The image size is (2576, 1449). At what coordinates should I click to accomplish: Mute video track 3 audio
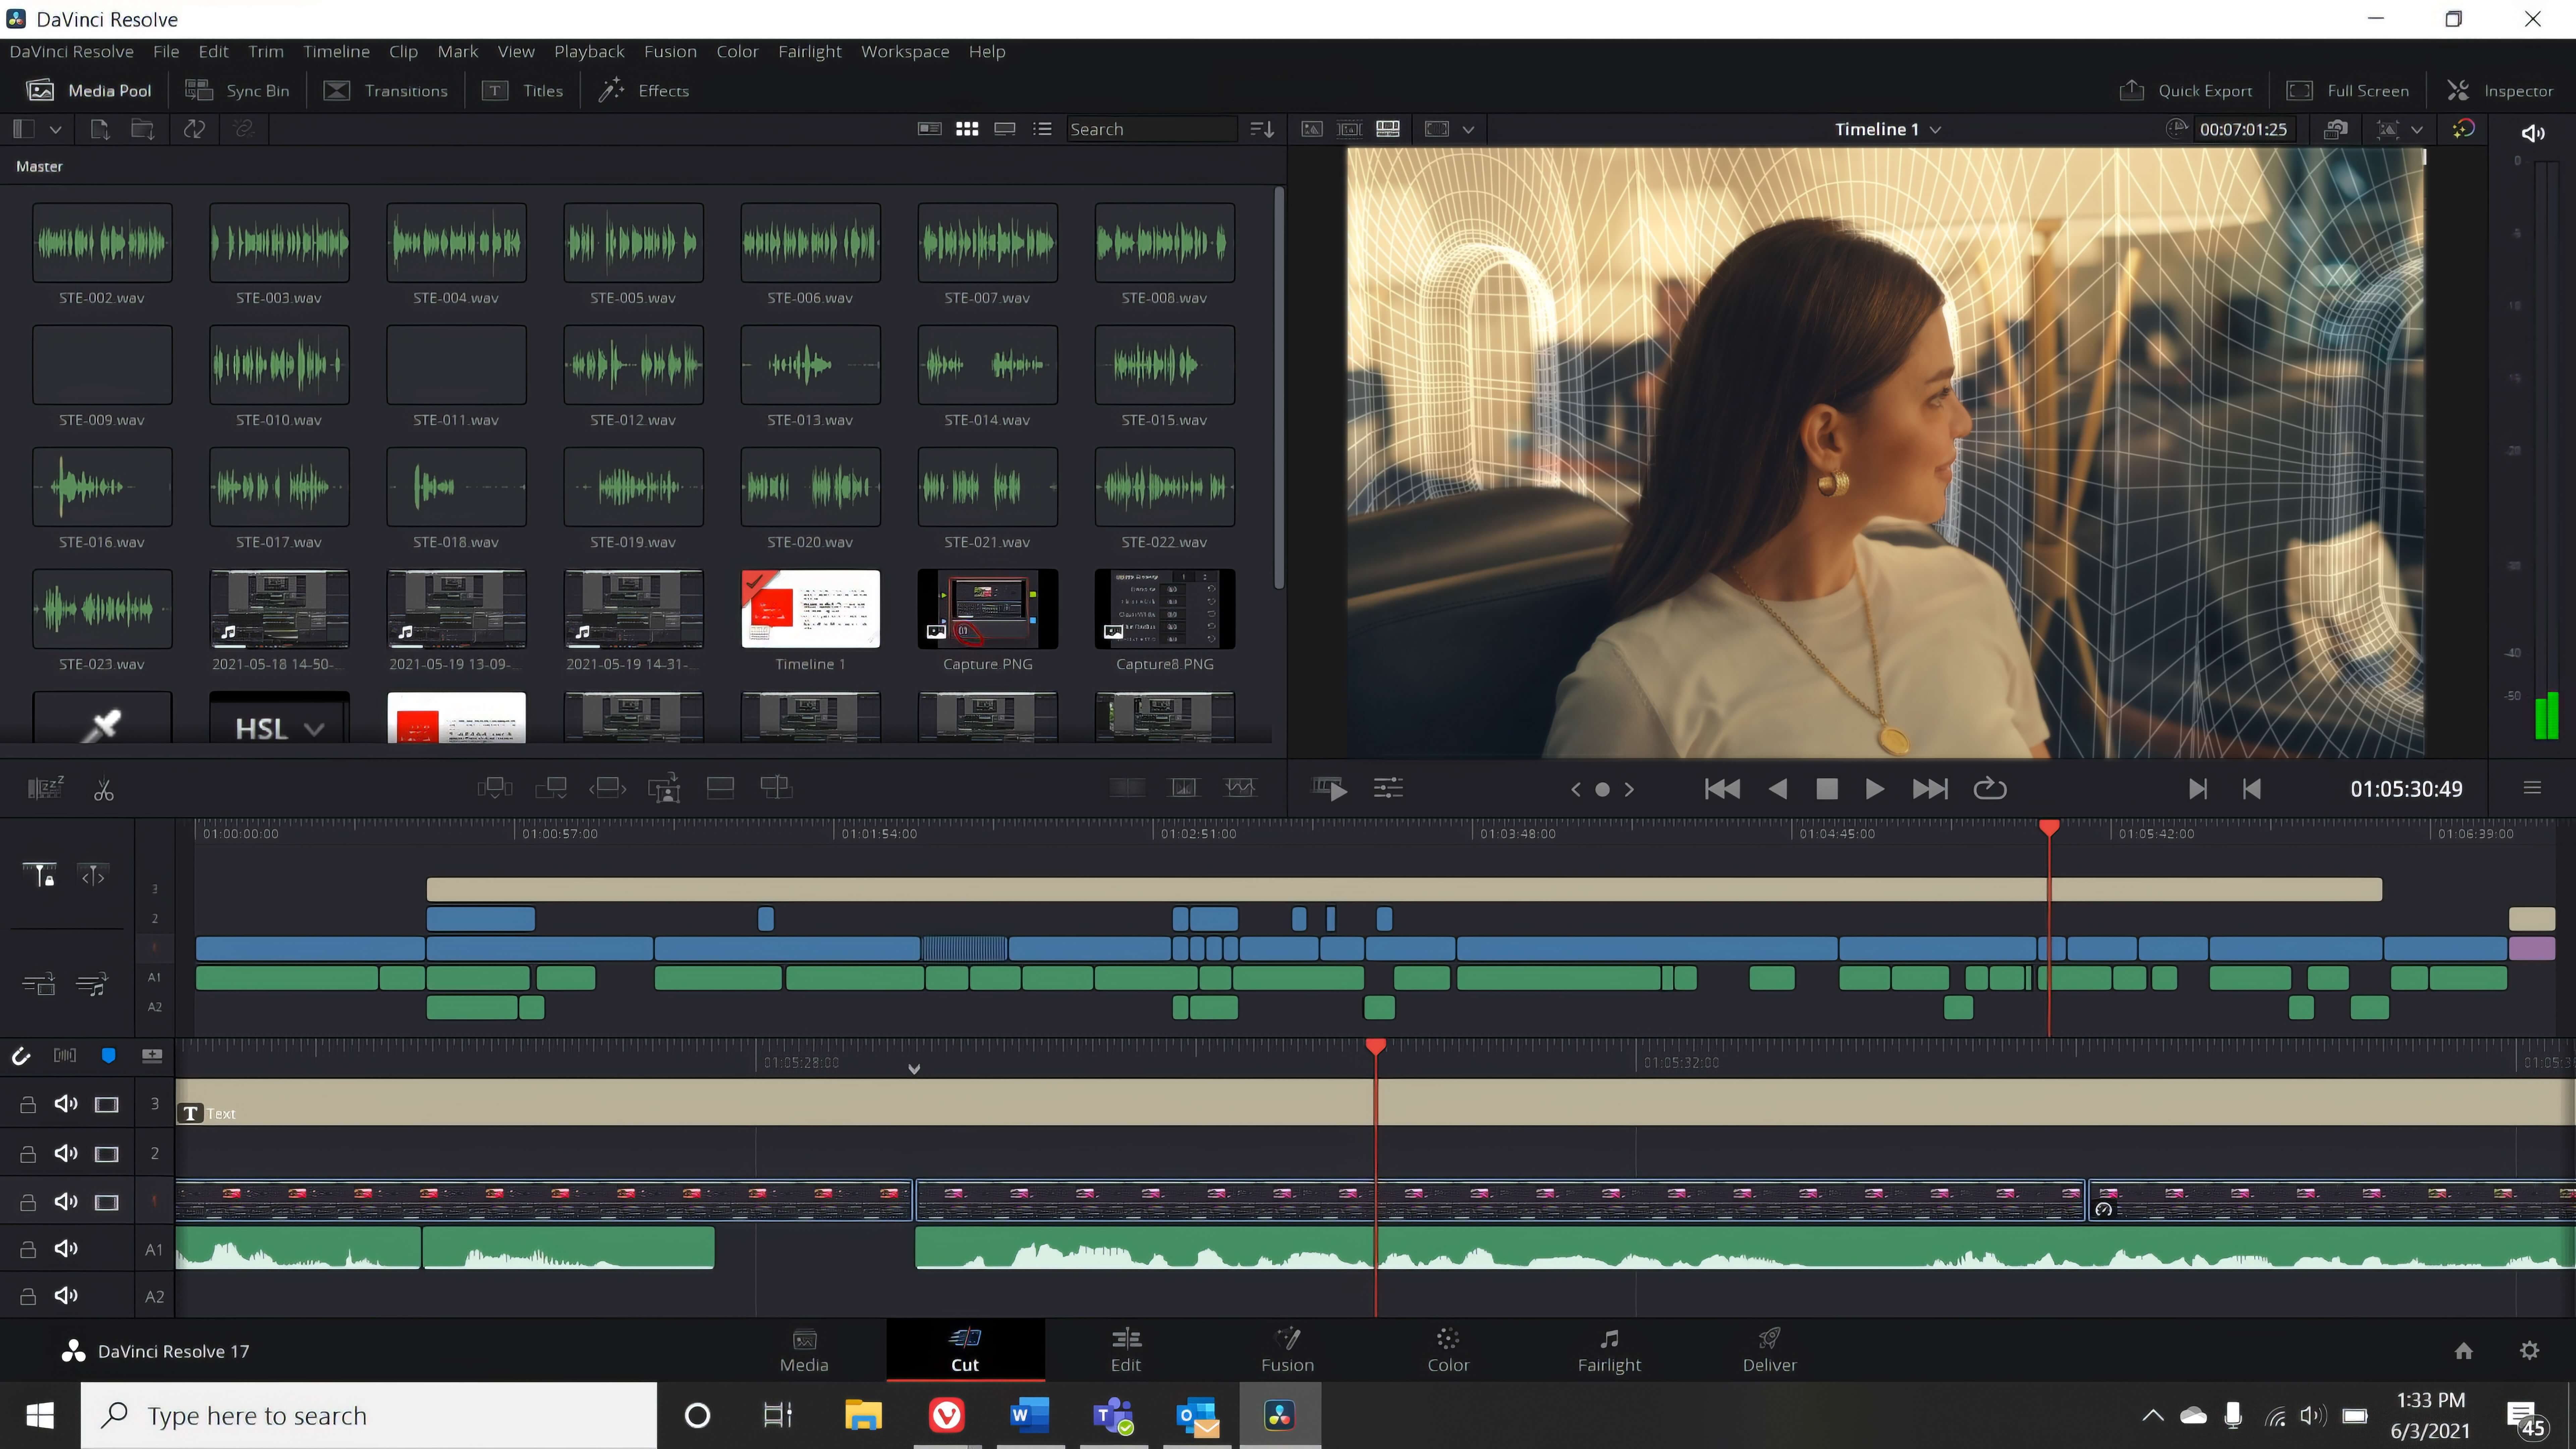66,1104
